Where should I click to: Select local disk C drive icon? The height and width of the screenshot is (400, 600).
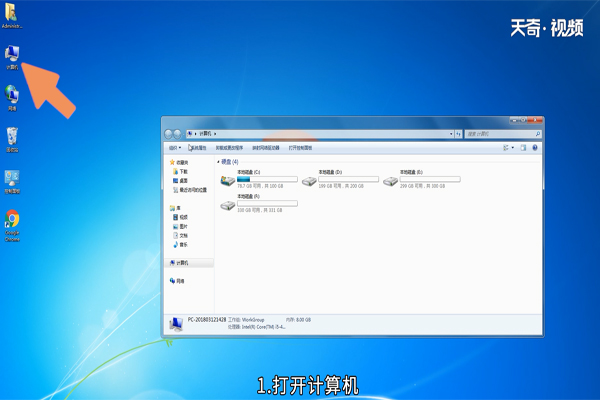[x=228, y=180]
